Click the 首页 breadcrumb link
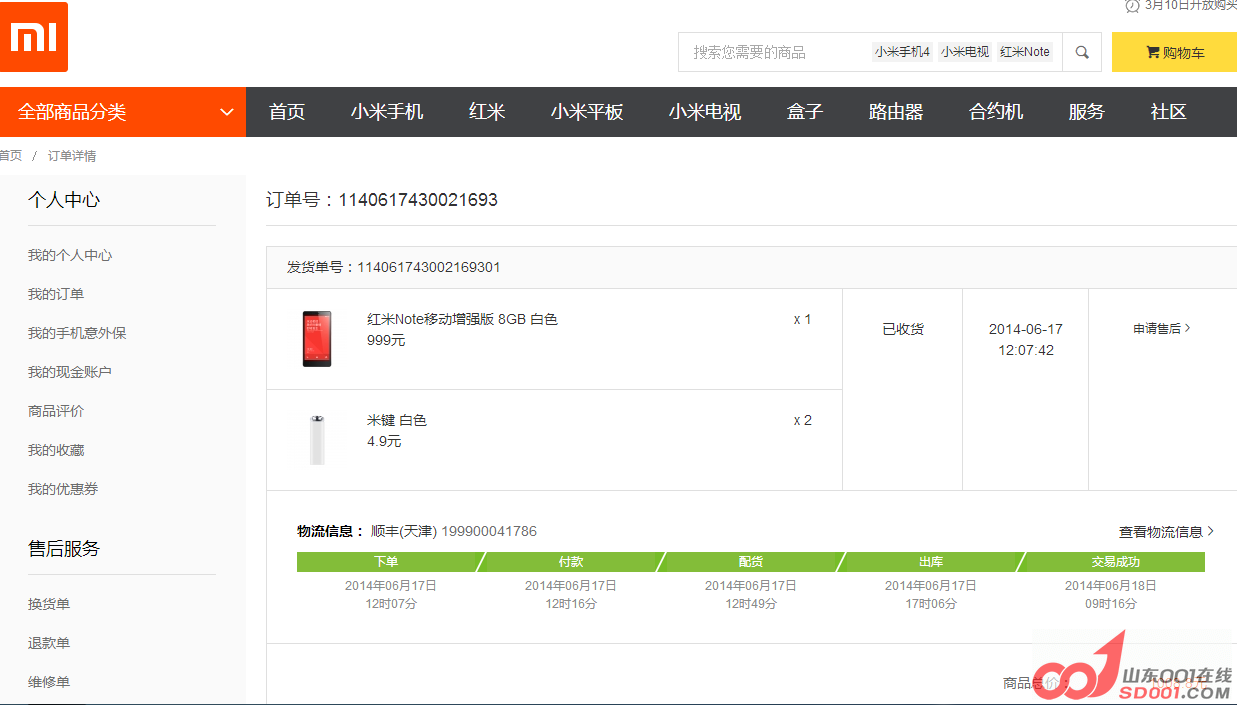This screenshot has width=1237, height=705. [x=10, y=156]
